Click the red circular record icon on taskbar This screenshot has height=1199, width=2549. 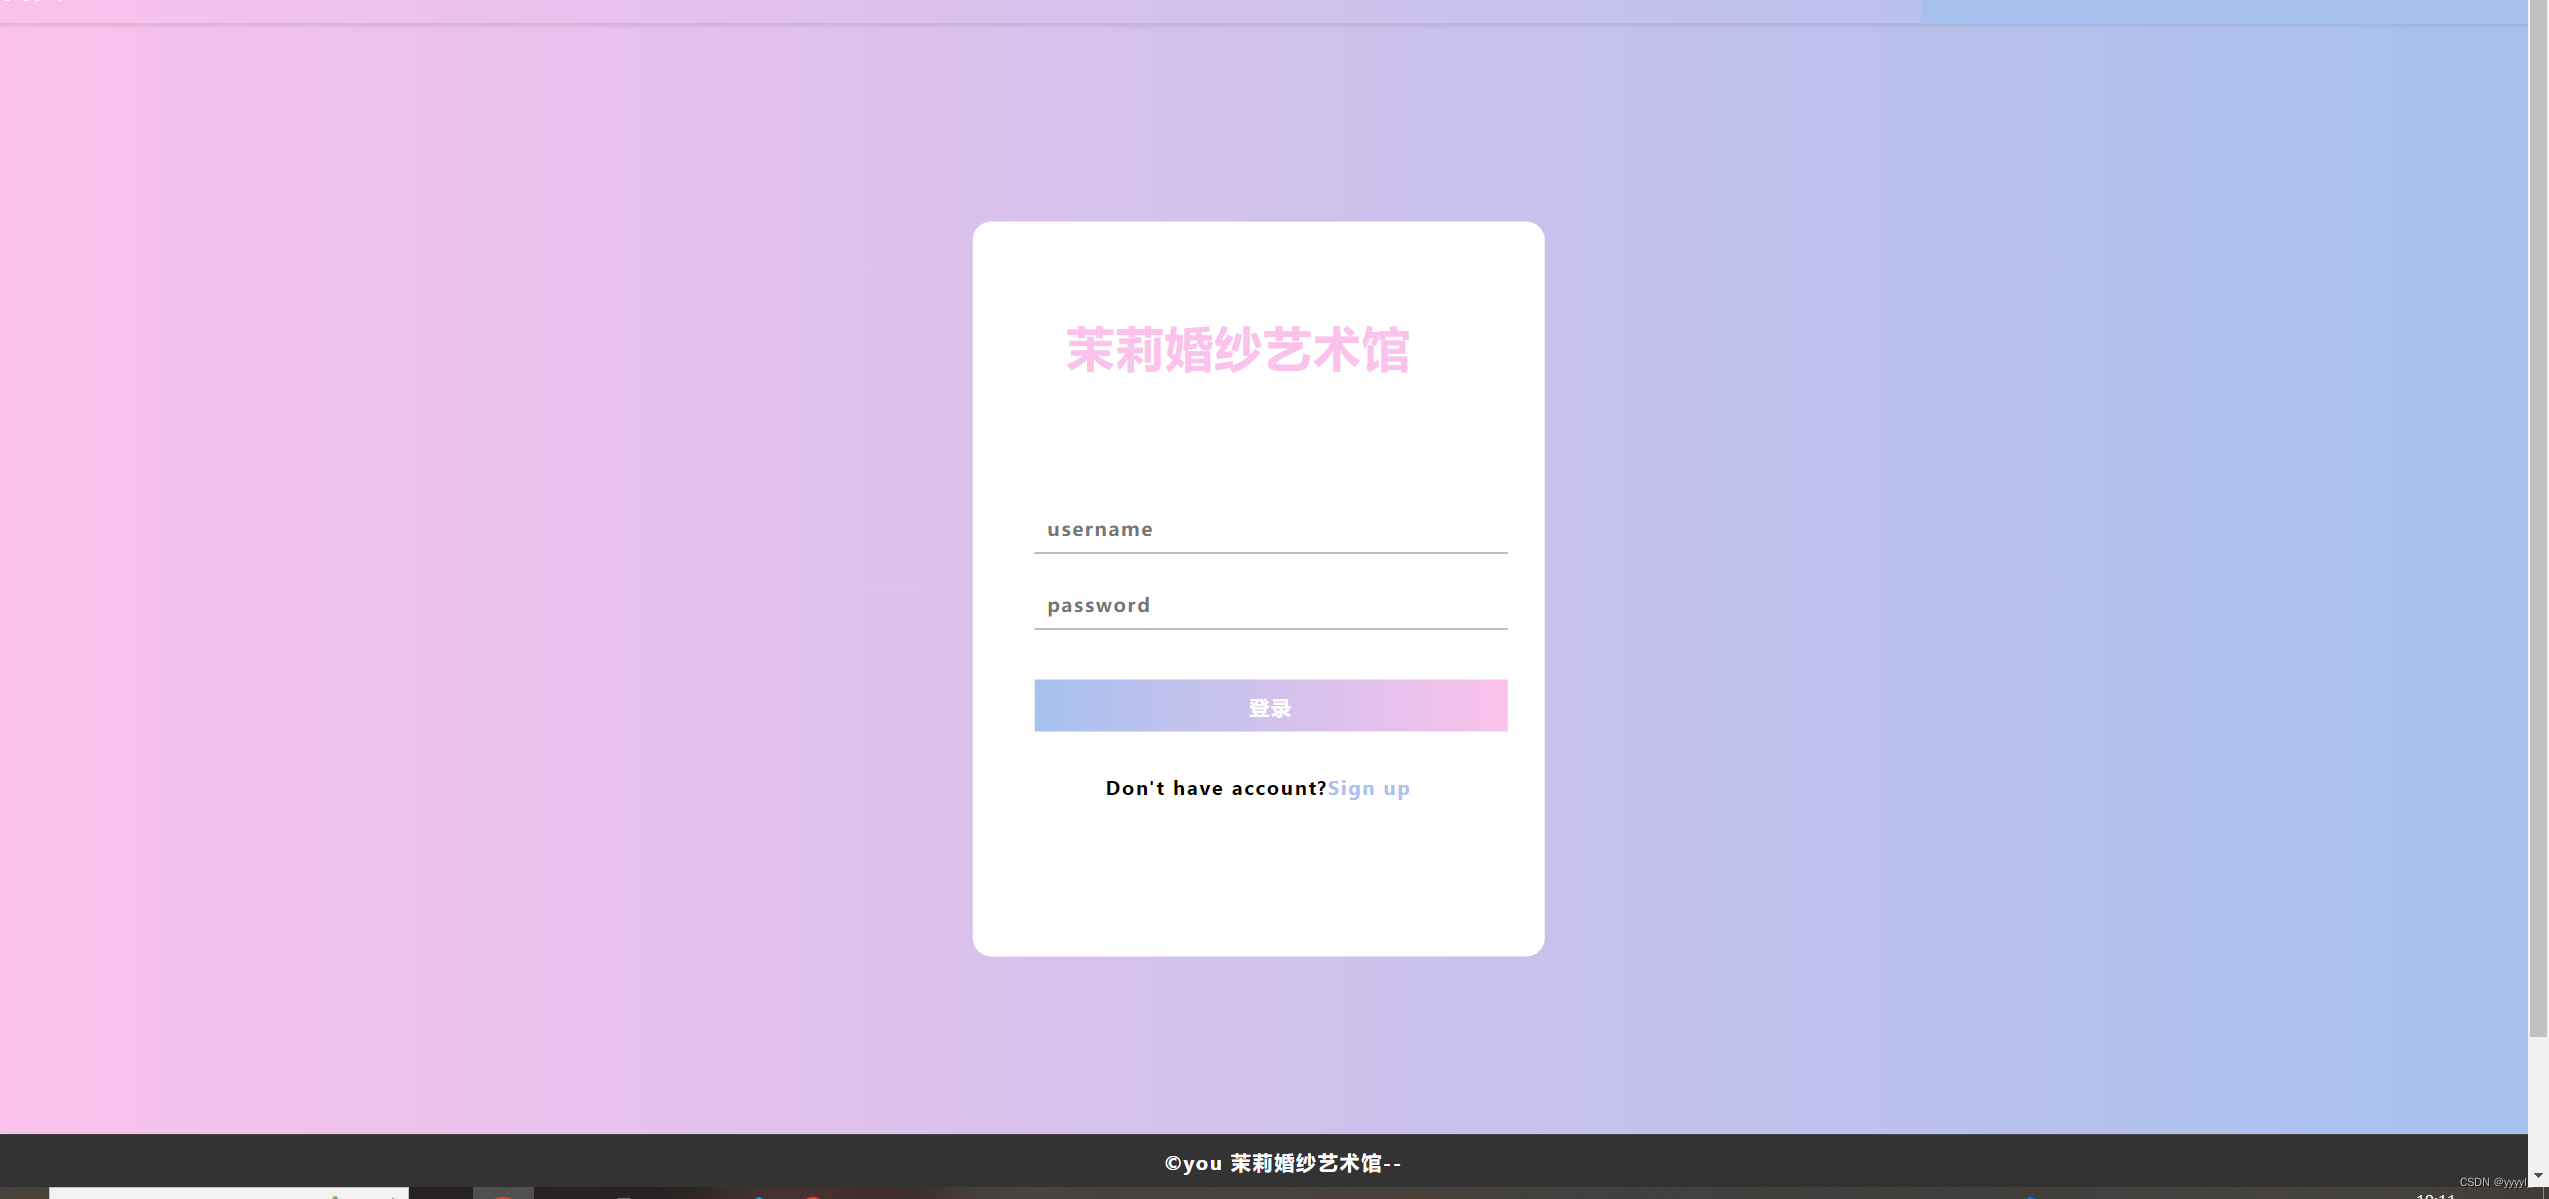click(x=503, y=1196)
